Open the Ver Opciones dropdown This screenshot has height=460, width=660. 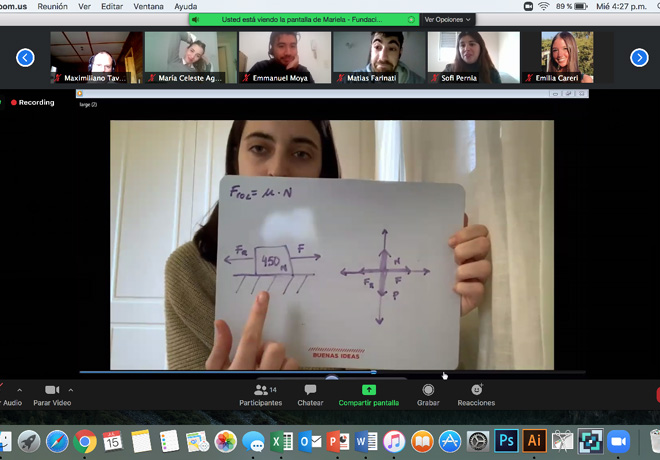446,19
